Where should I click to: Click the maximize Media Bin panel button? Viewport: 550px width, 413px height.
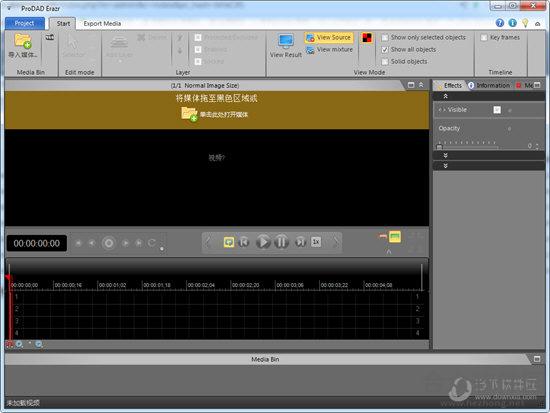coord(537,359)
